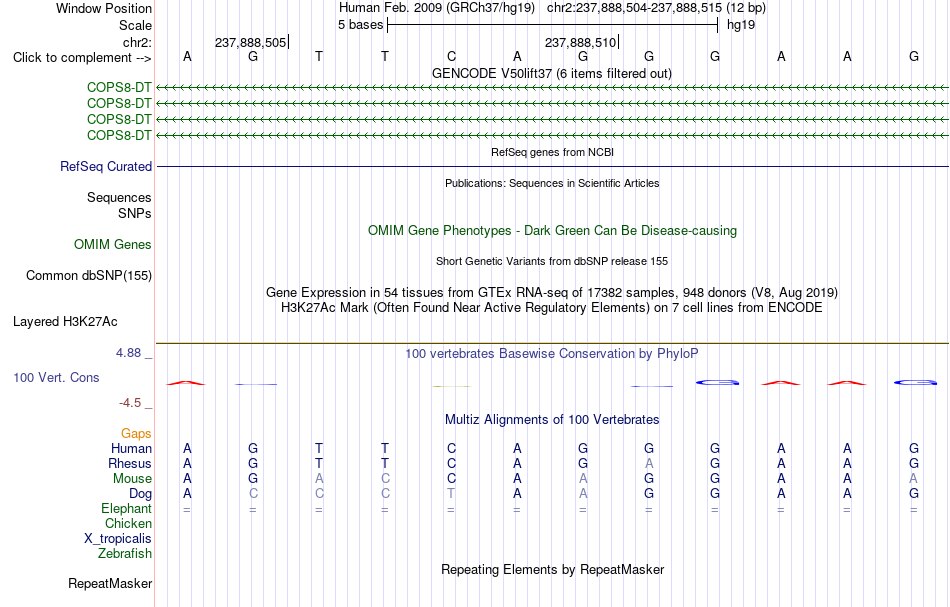Viewport: 950px width, 607px height.
Task: Click the Layered H3K27Ac label
Action: tap(65, 322)
